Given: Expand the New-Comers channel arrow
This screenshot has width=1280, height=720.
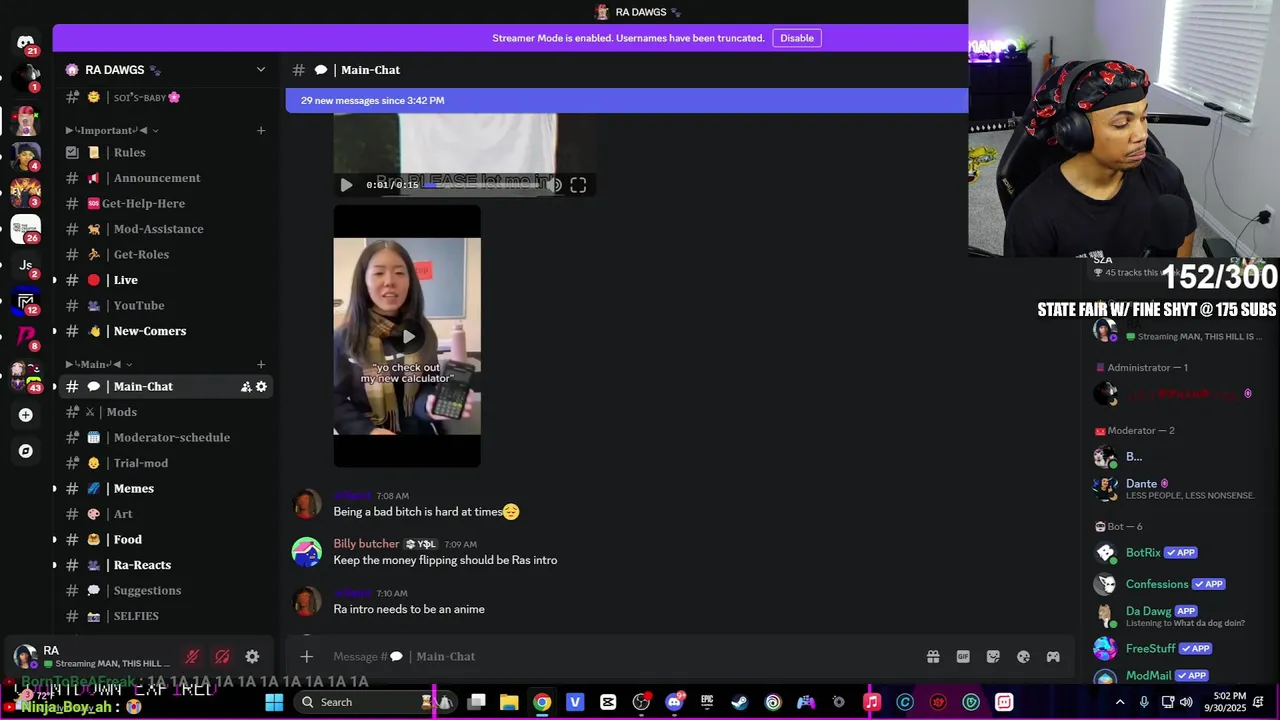Looking at the screenshot, I should point(54,331).
